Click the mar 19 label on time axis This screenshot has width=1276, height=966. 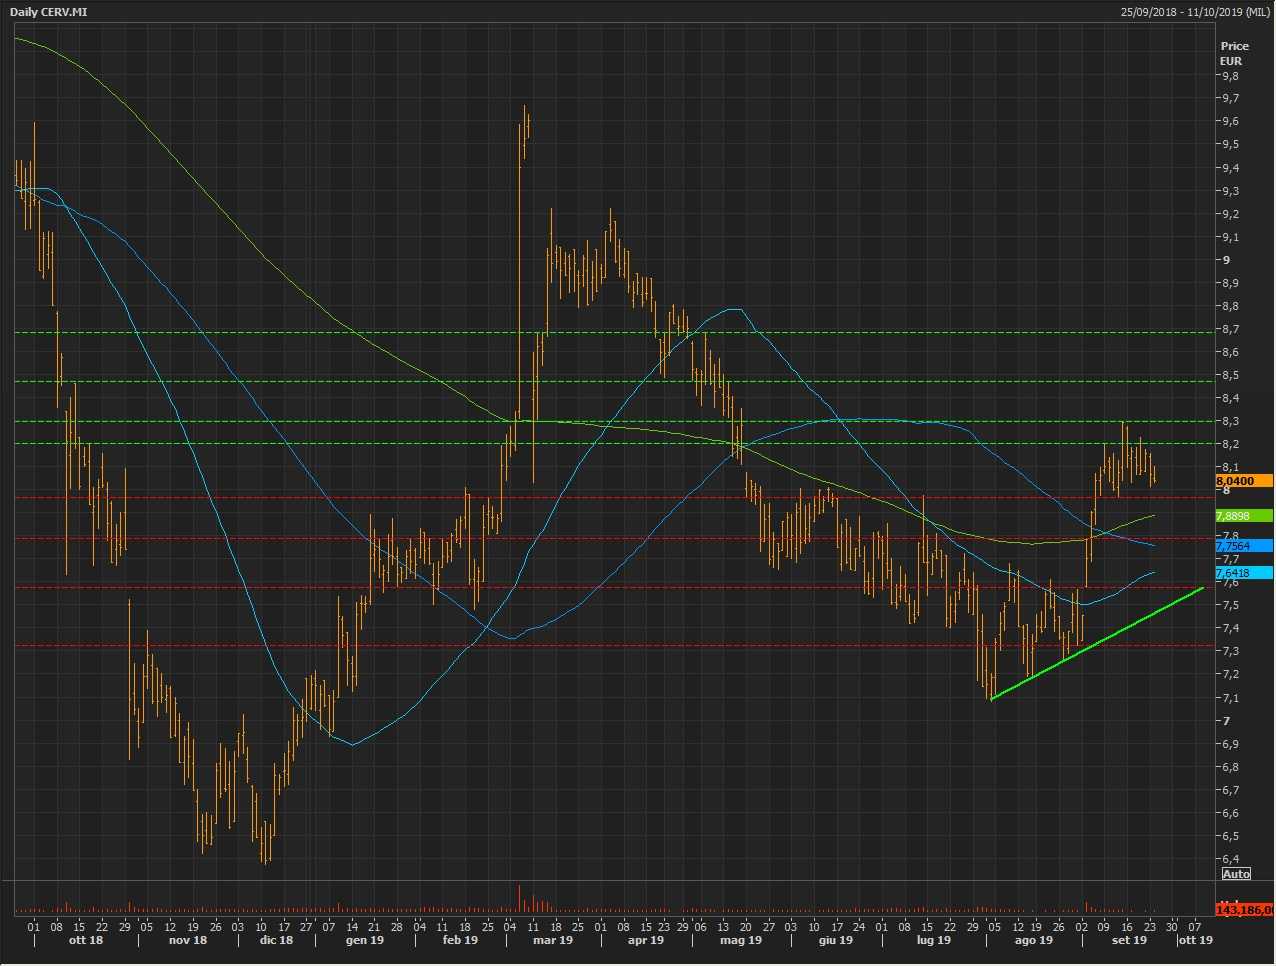[x=553, y=940]
